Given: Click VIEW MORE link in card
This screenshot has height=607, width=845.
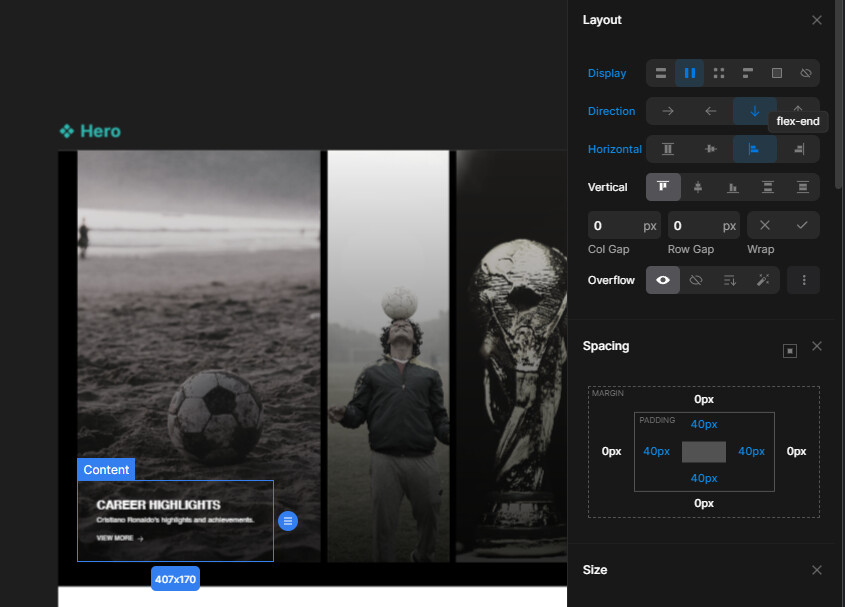Looking at the screenshot, I should (x=120, y=538).
